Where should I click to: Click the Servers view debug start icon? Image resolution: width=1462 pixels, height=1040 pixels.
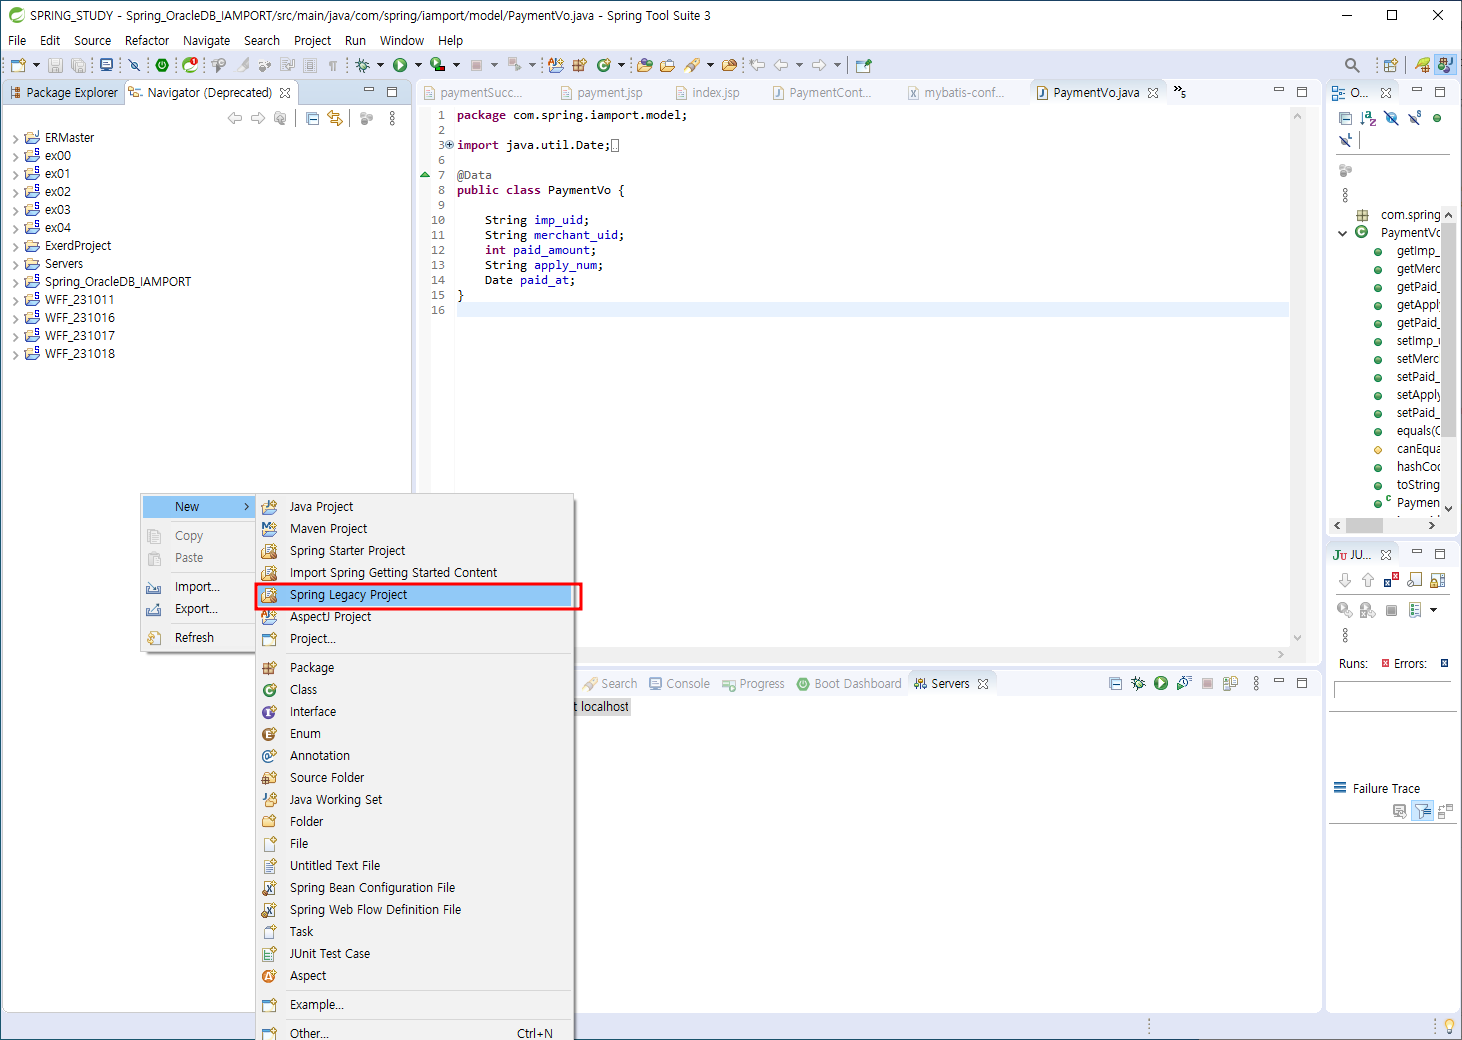coord(1138,683)
